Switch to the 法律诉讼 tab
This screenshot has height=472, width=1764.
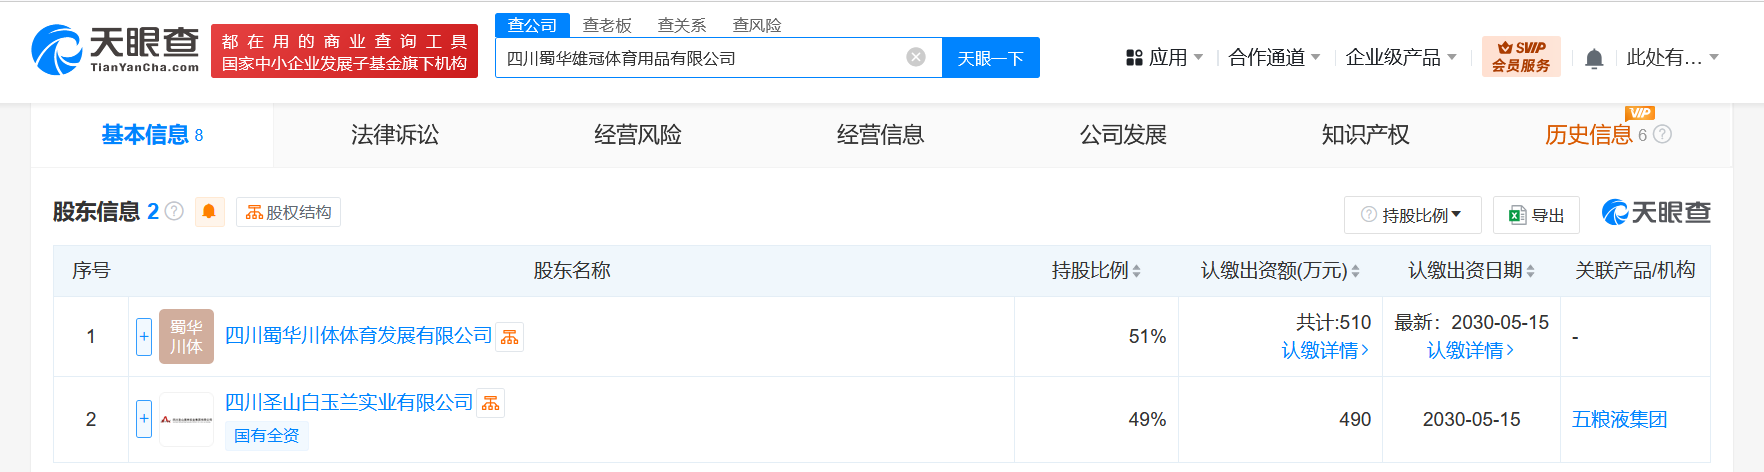(395, 135)
